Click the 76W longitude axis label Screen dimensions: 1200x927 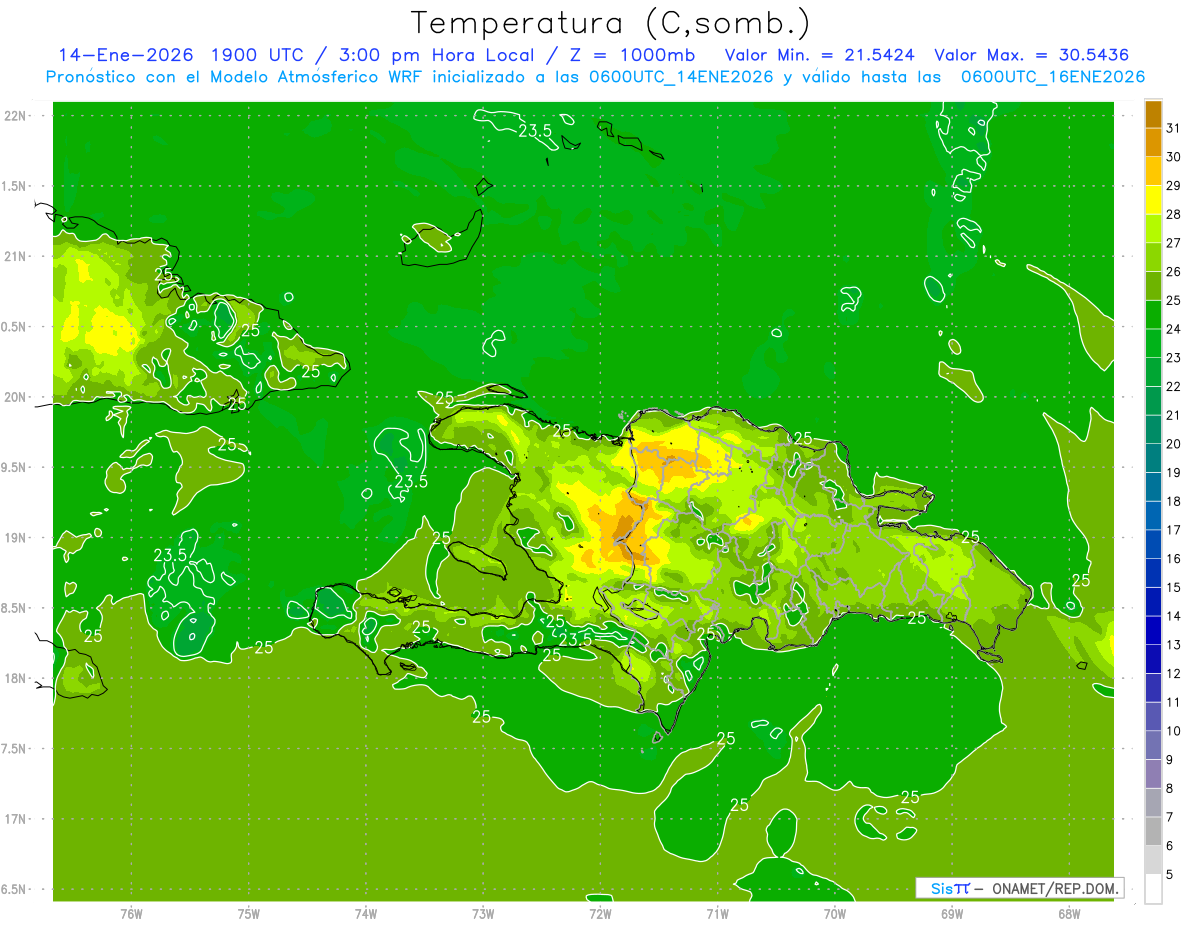coord(131,913)
